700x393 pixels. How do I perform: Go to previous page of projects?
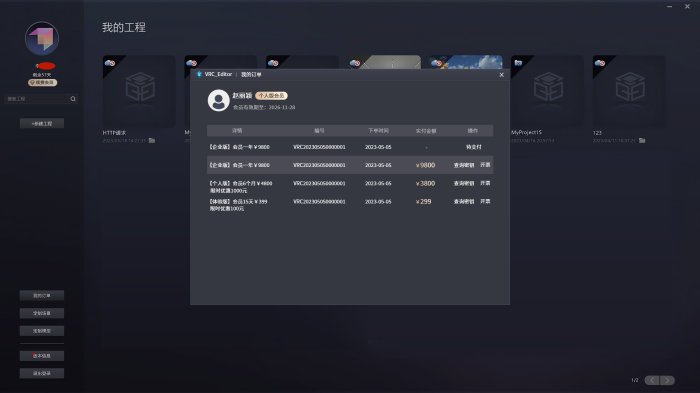pyautogui.click(x=652, y=380)
